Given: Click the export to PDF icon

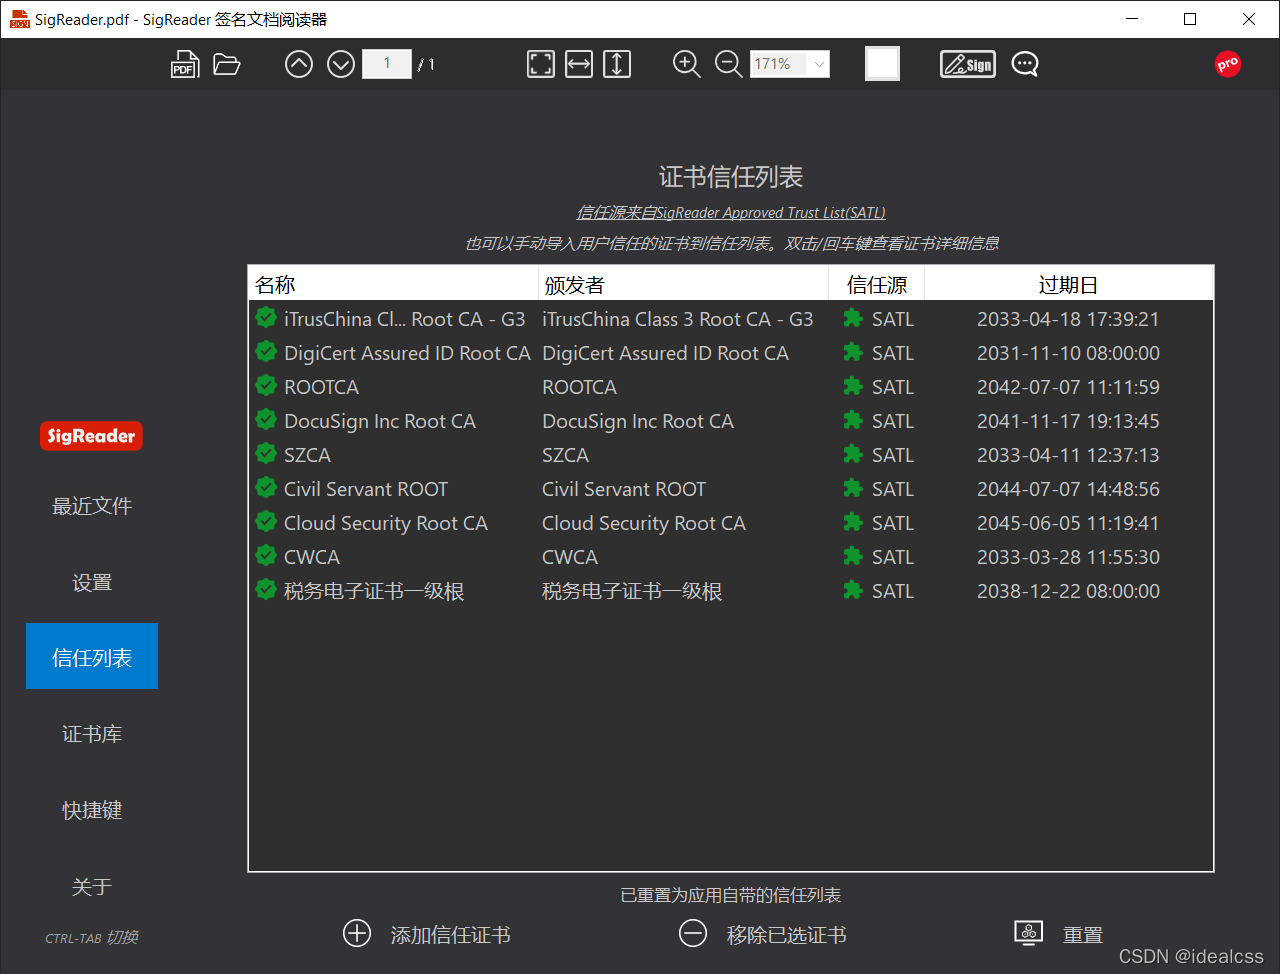Looking at the screenshot, I should [x=185, y=64].
